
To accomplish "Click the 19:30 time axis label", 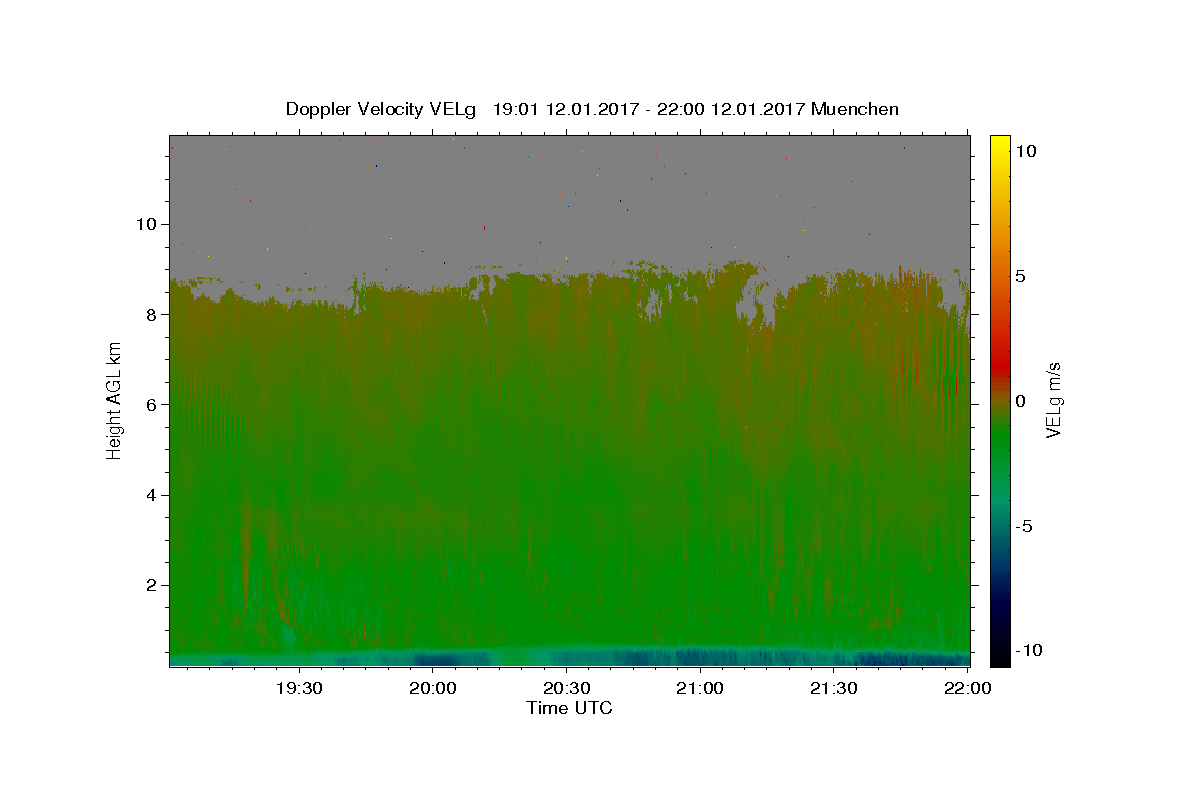I will (299, 688).
